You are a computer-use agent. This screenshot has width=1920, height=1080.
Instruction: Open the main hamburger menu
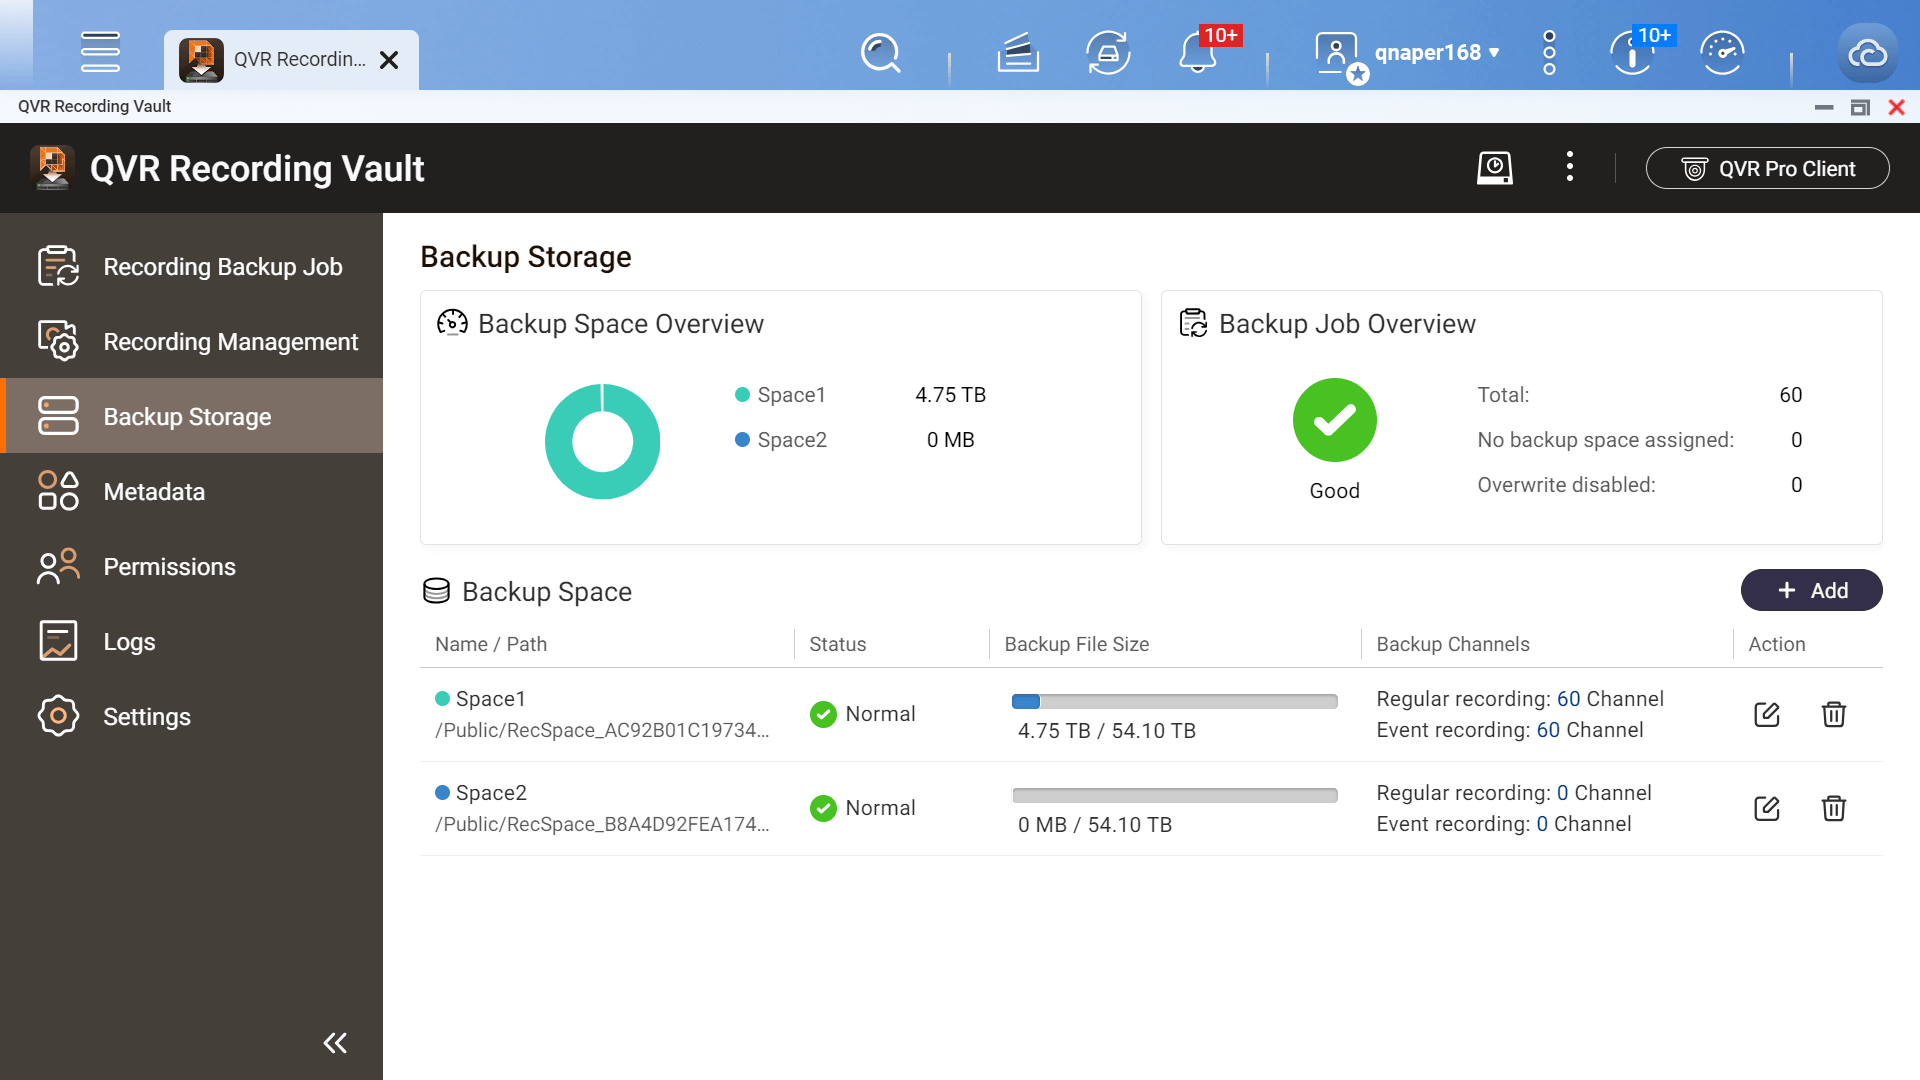[x=100, y=52]
